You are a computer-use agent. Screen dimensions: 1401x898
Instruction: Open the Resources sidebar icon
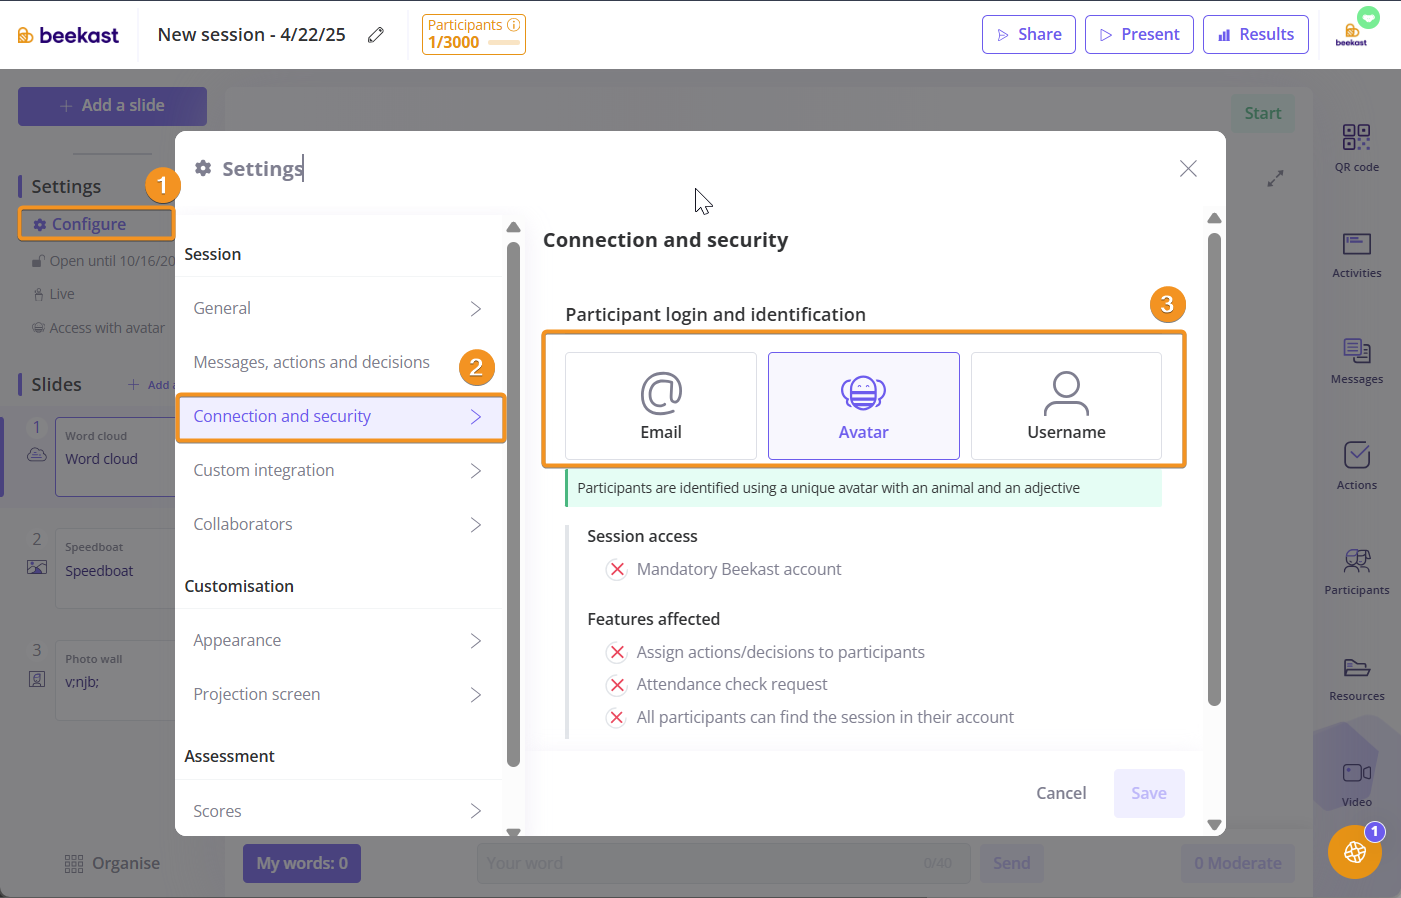click(x=1356, y=677)
